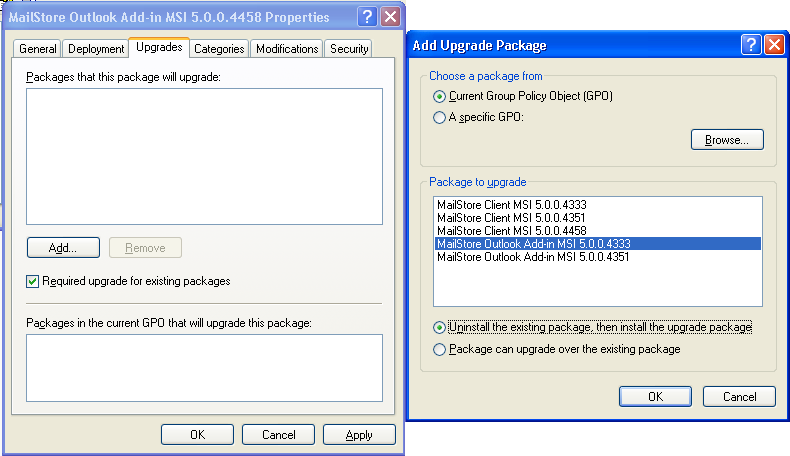The image size is (790, 456).
Task: Open the Deployment tab
Action: point(95,49)
